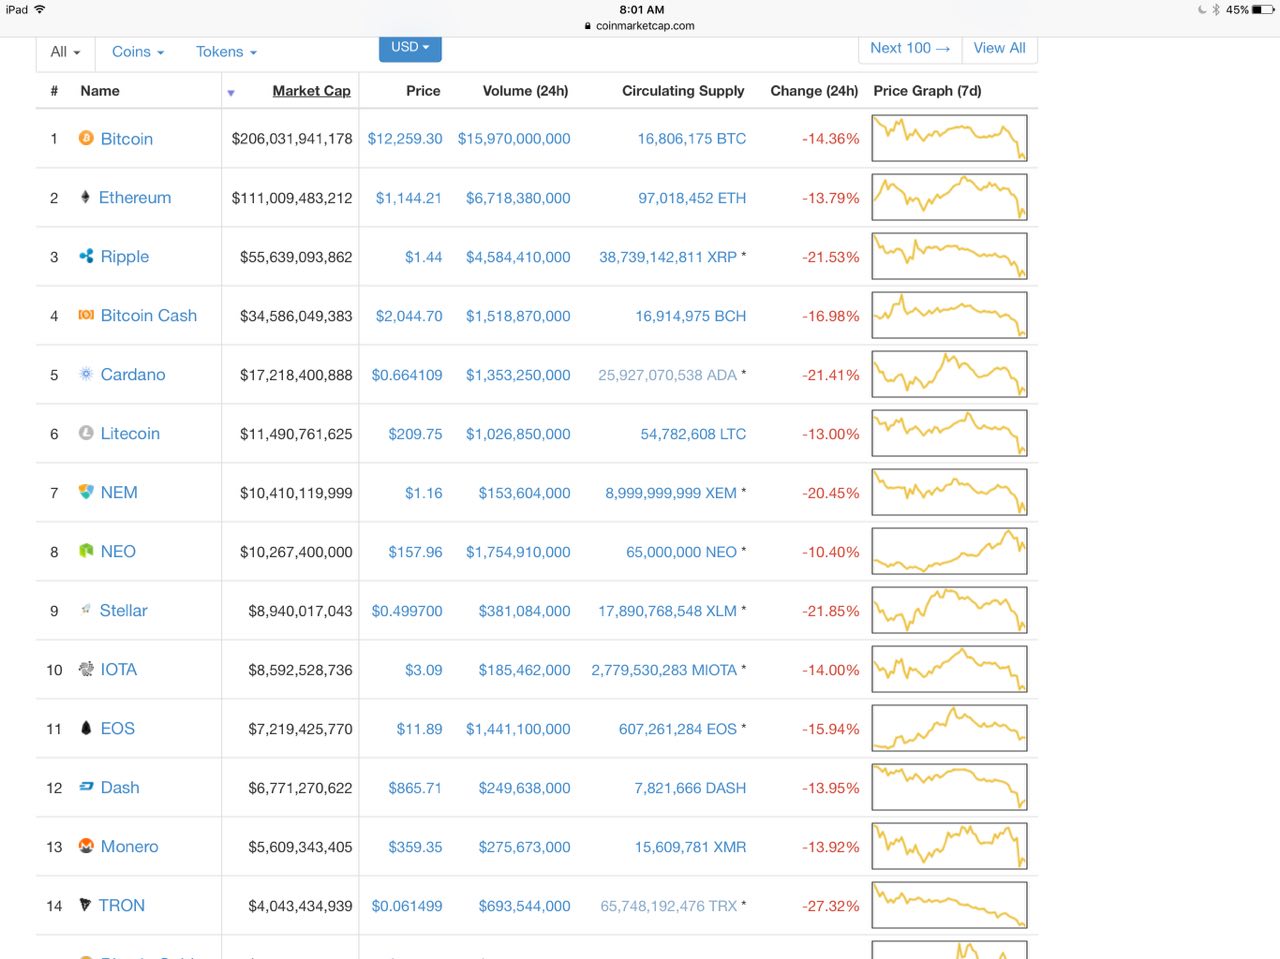Open the TRON name link
This screenshot has height=959, width=1280.
point(122,906)
